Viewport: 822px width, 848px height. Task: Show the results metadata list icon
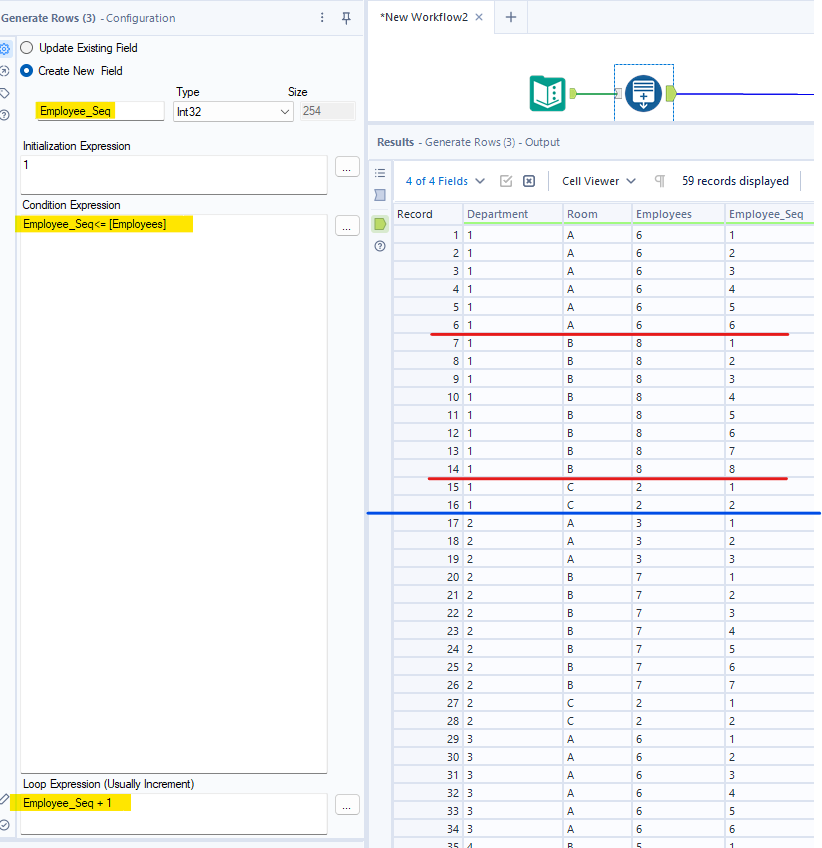click(x=380, y=173)
